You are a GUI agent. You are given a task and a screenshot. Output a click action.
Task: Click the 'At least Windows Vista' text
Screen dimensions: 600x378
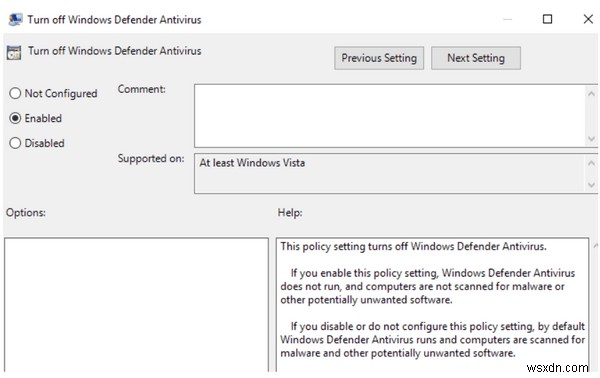coord(252,163)
